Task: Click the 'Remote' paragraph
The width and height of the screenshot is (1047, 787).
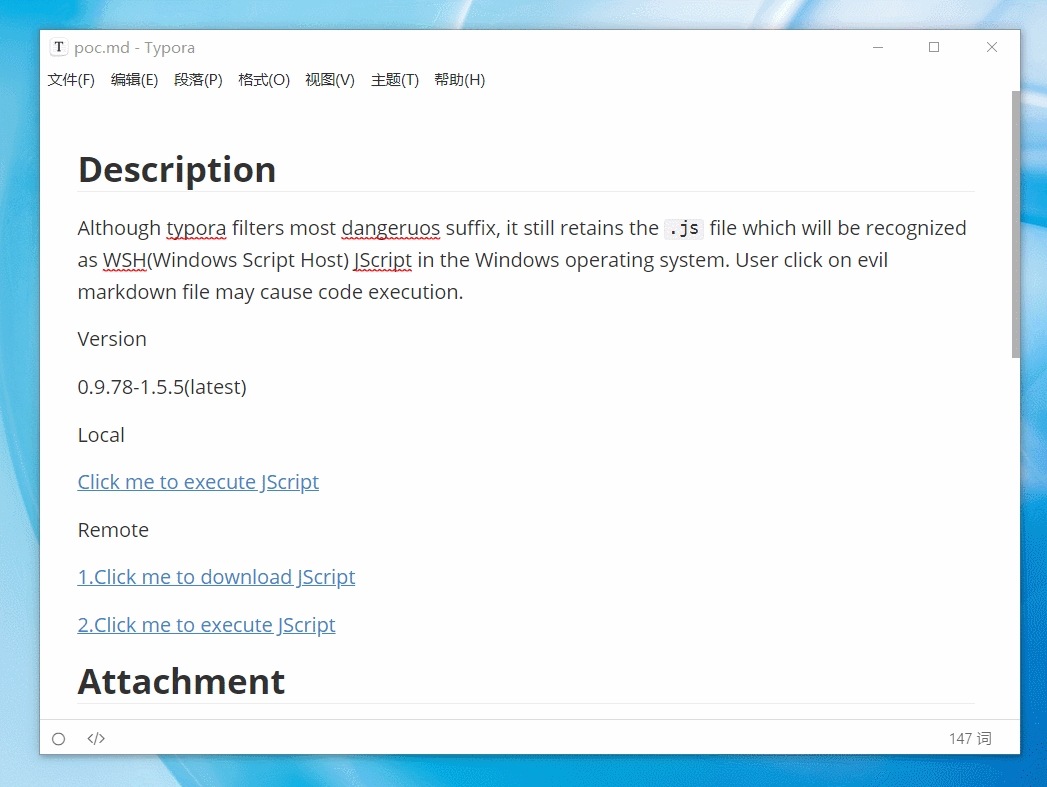Action: pyautogui.click(x=113, y=530)
